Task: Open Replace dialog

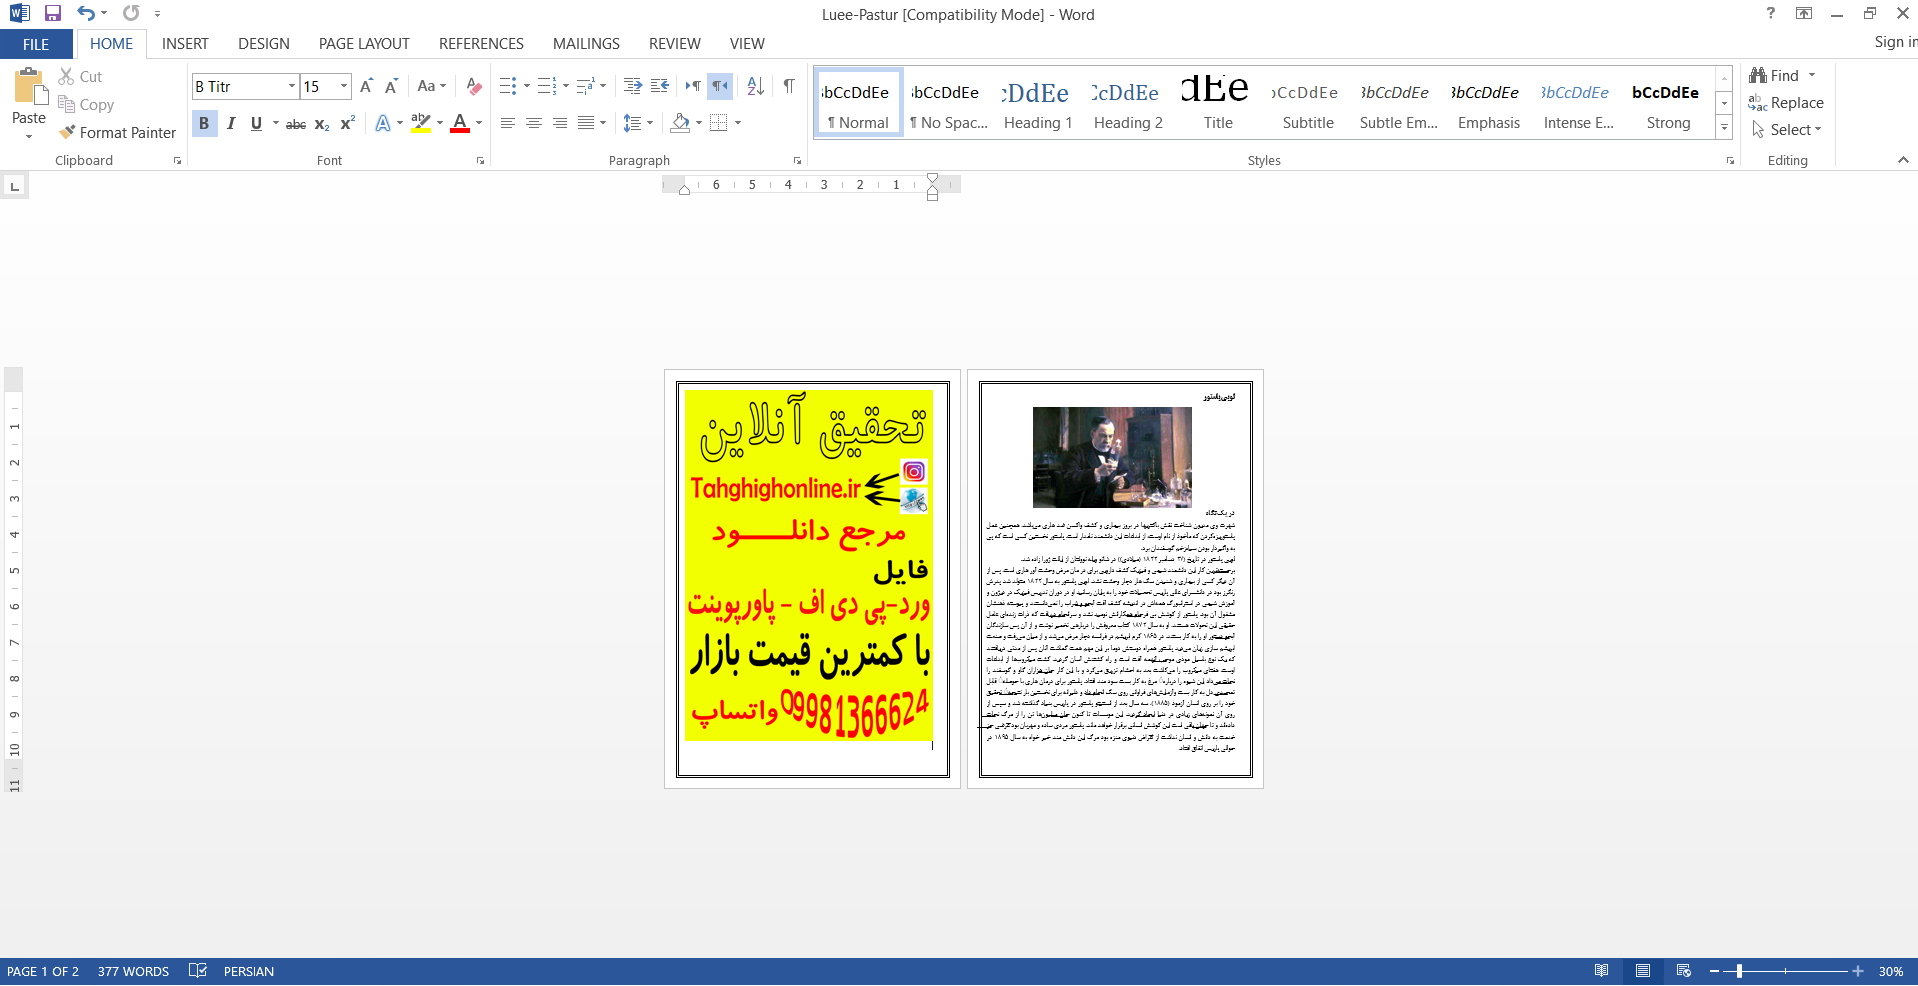Action: pos(1786,103)
